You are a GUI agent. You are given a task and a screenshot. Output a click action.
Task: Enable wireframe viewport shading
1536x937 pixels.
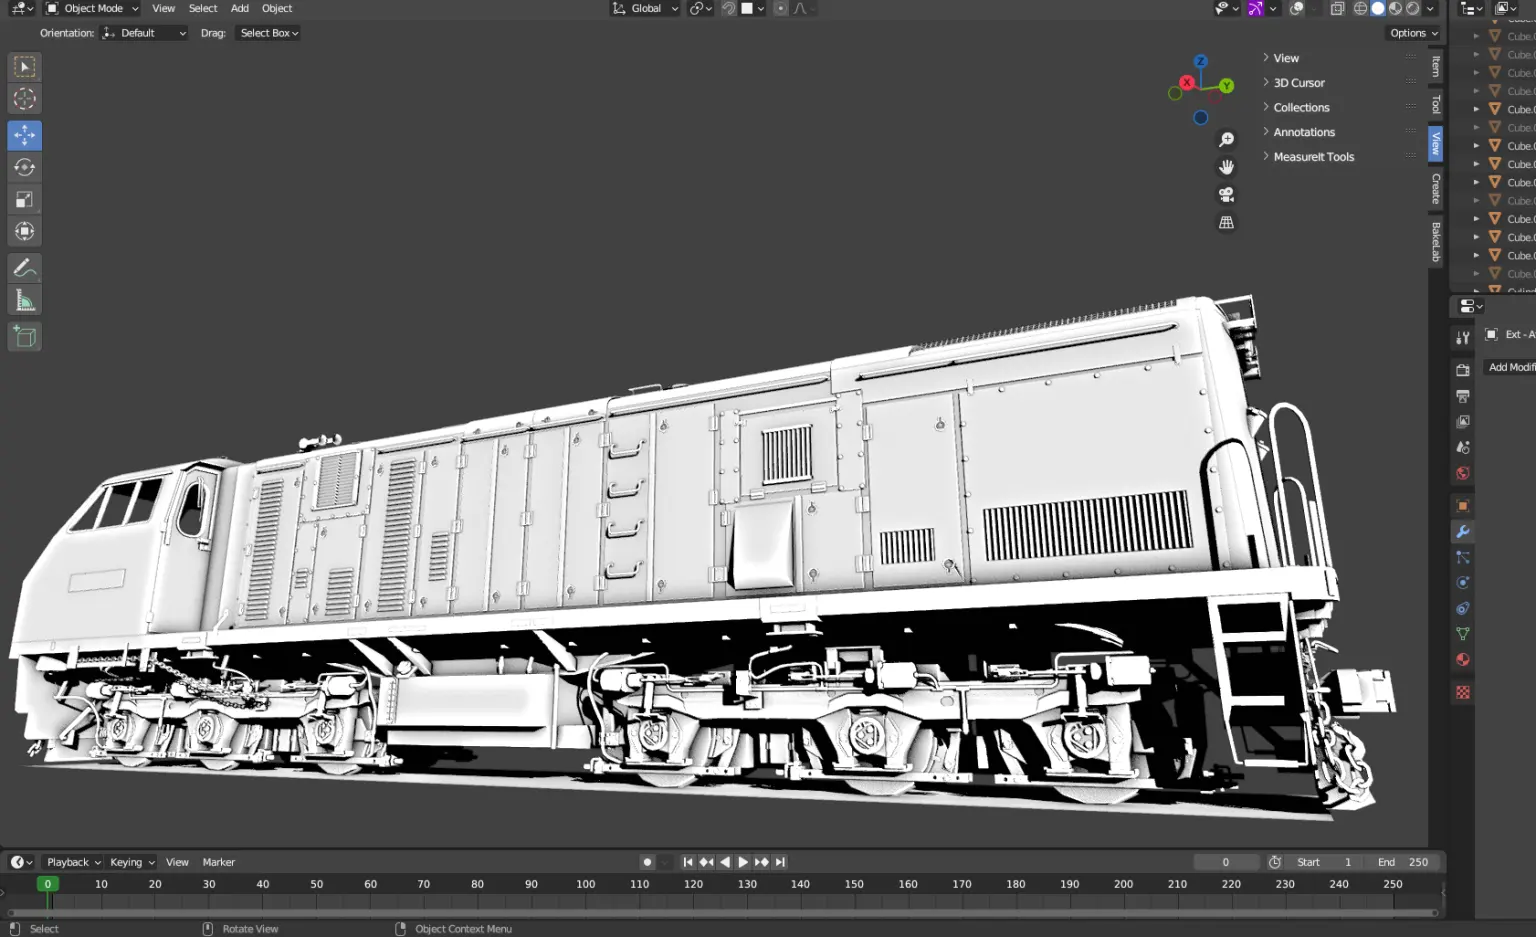pos(1360,8)
